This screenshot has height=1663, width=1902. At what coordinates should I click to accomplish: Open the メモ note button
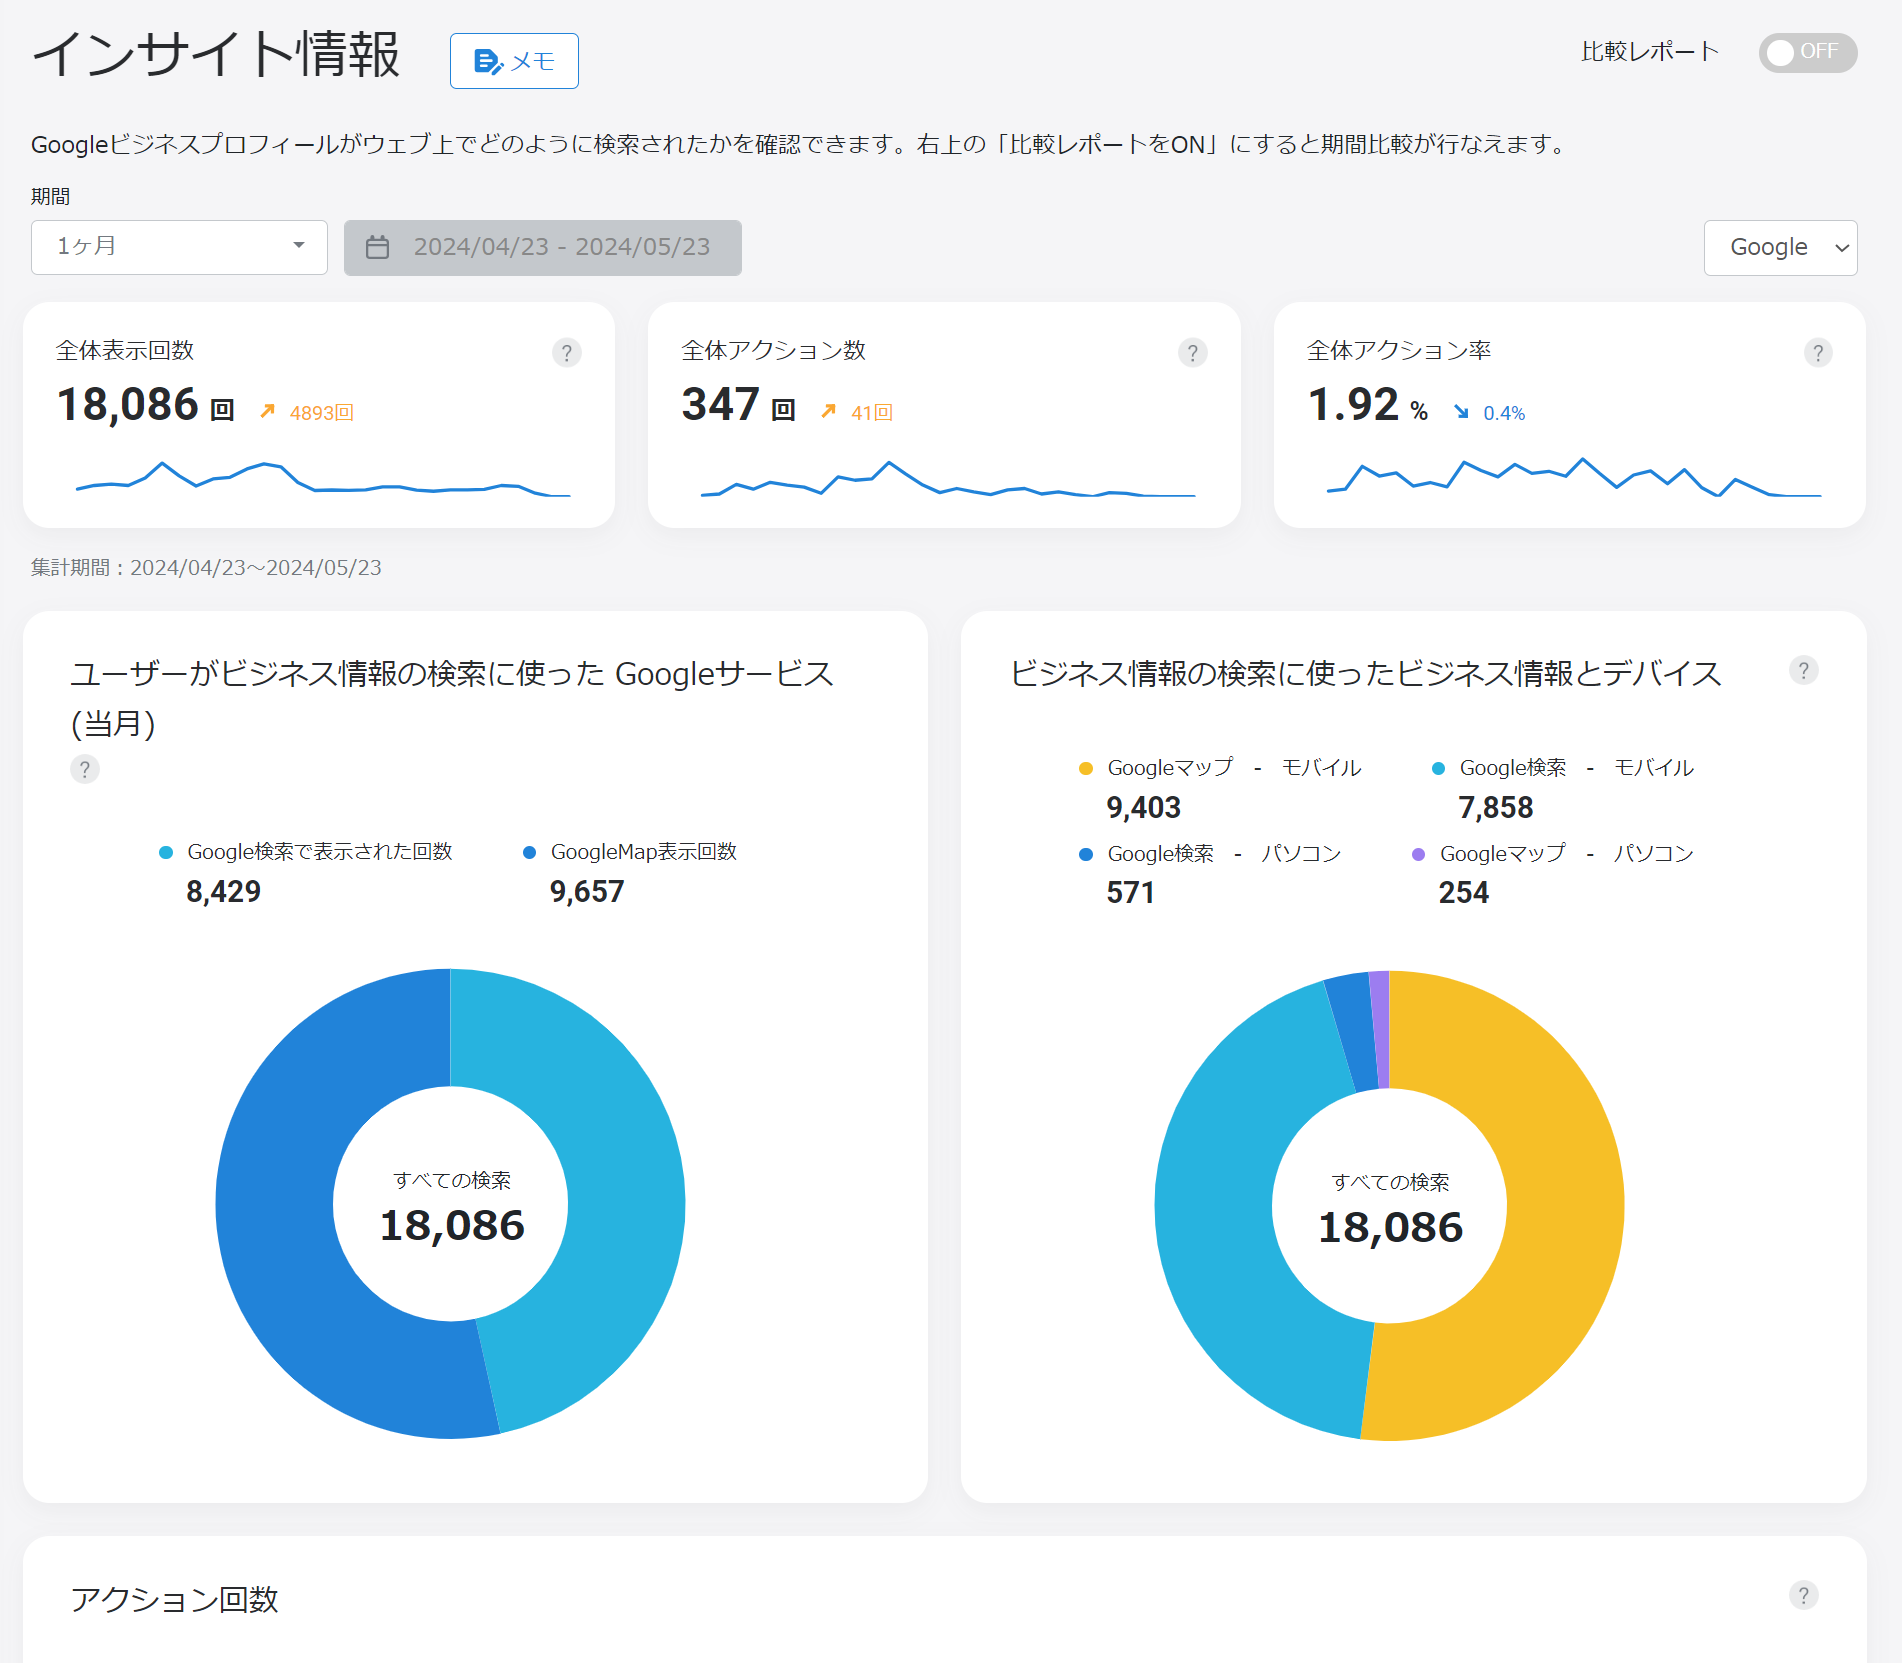[514, 61]
